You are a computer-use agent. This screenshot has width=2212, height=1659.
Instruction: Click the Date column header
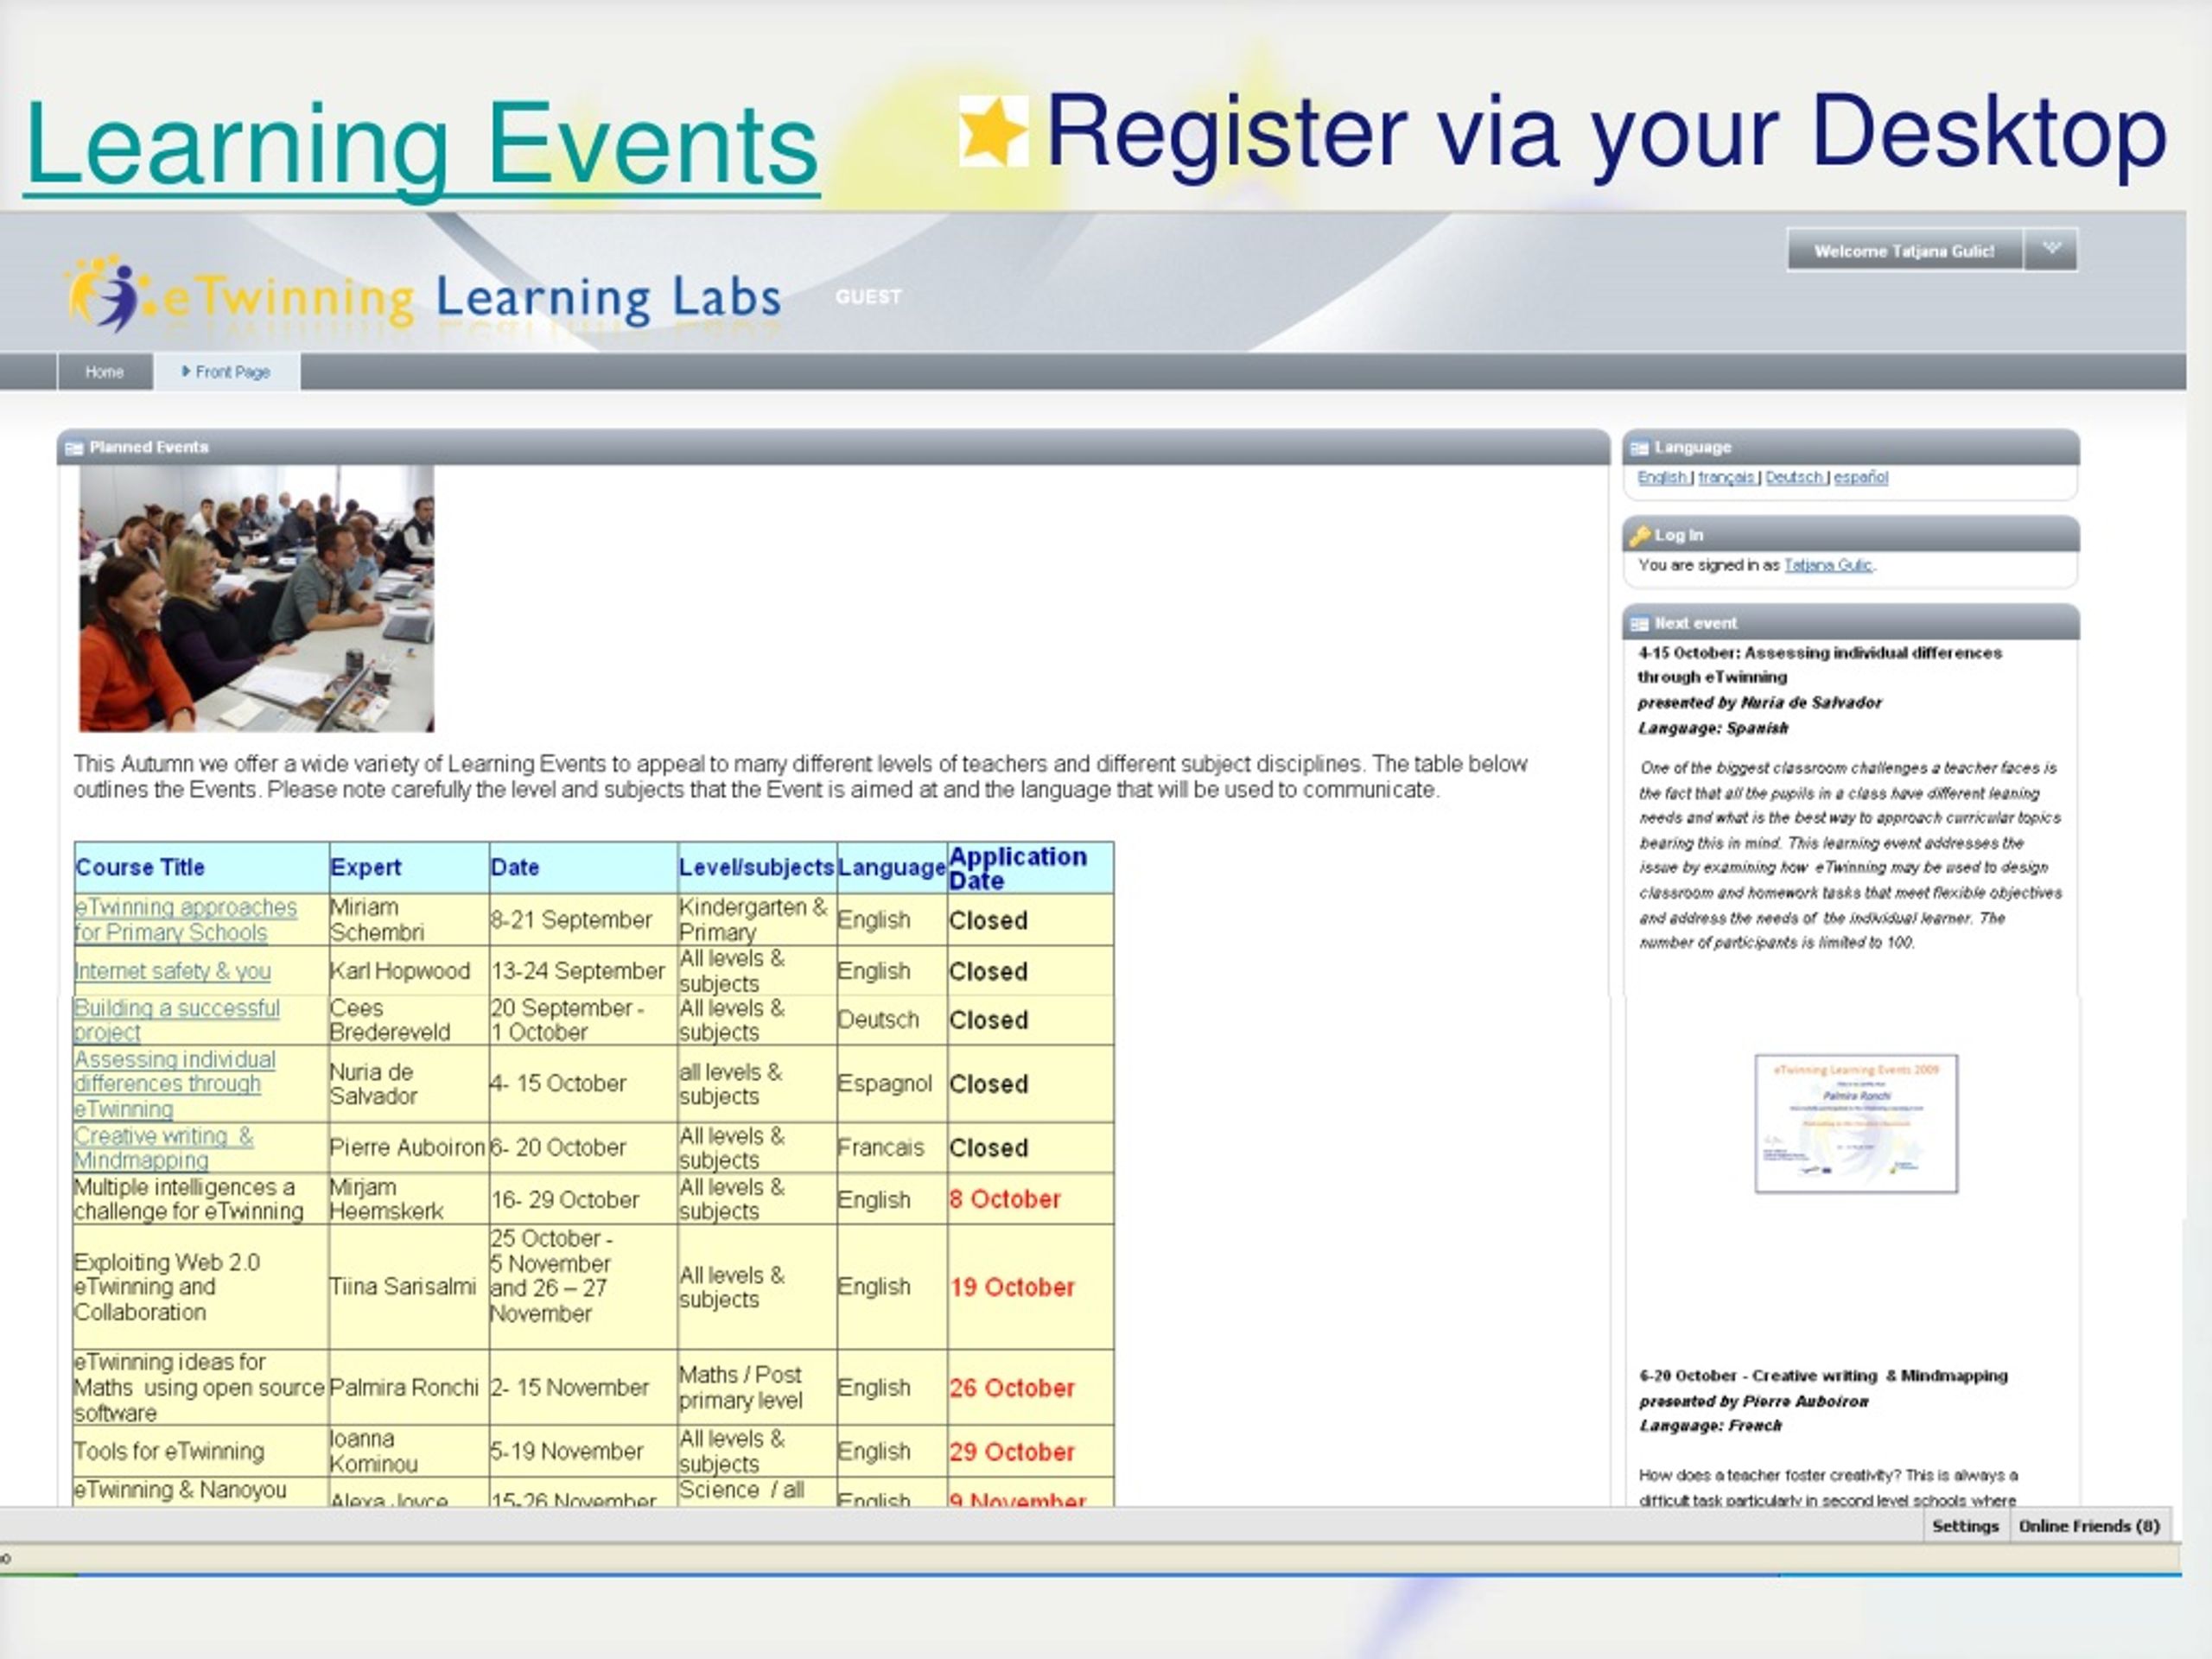click(583, 867)
